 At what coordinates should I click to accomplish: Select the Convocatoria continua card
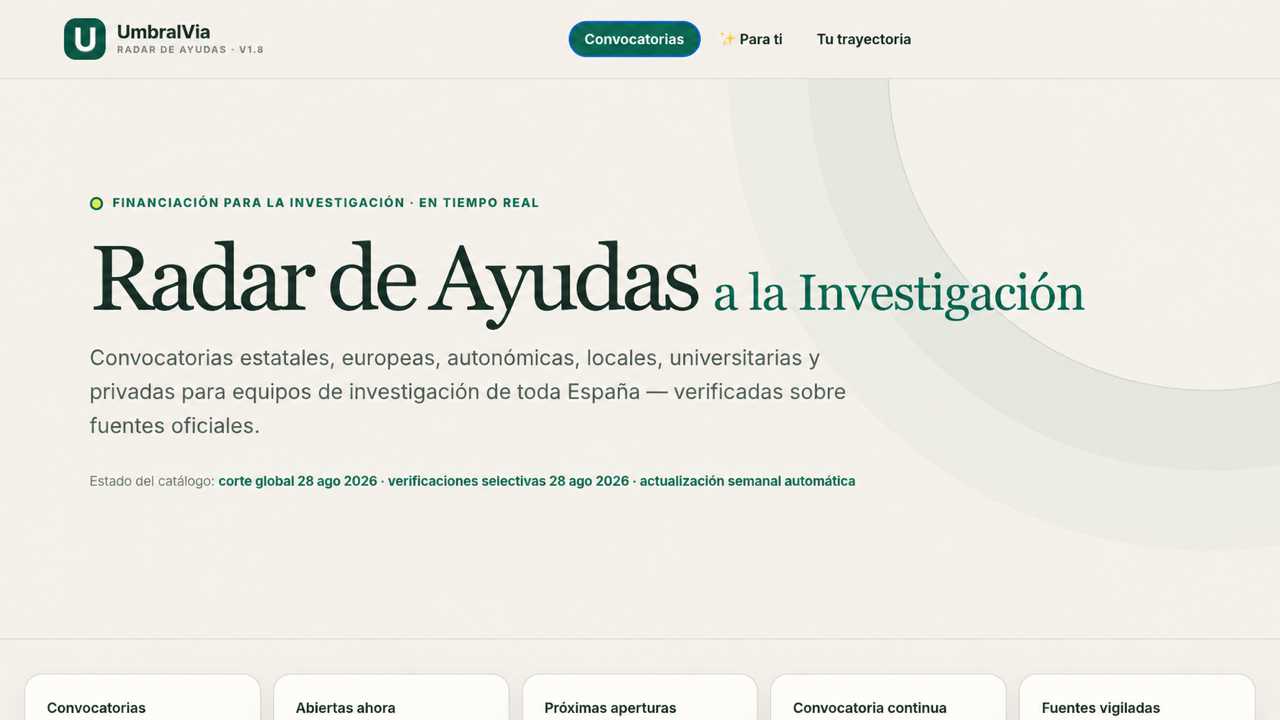coord(888,697)
